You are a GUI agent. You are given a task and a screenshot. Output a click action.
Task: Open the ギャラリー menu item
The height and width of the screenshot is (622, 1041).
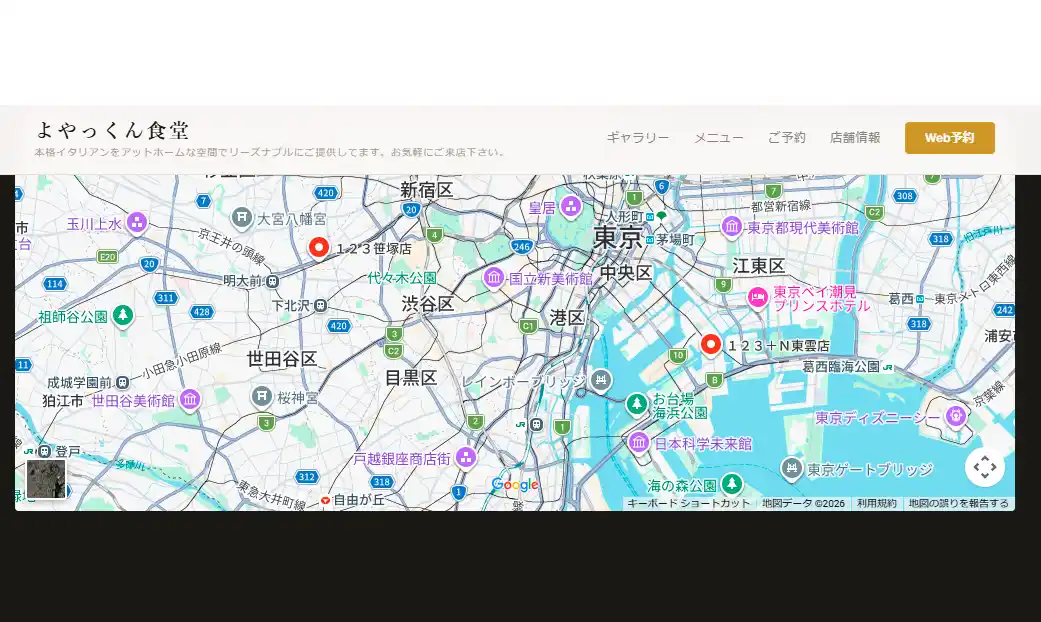point(637,138)
